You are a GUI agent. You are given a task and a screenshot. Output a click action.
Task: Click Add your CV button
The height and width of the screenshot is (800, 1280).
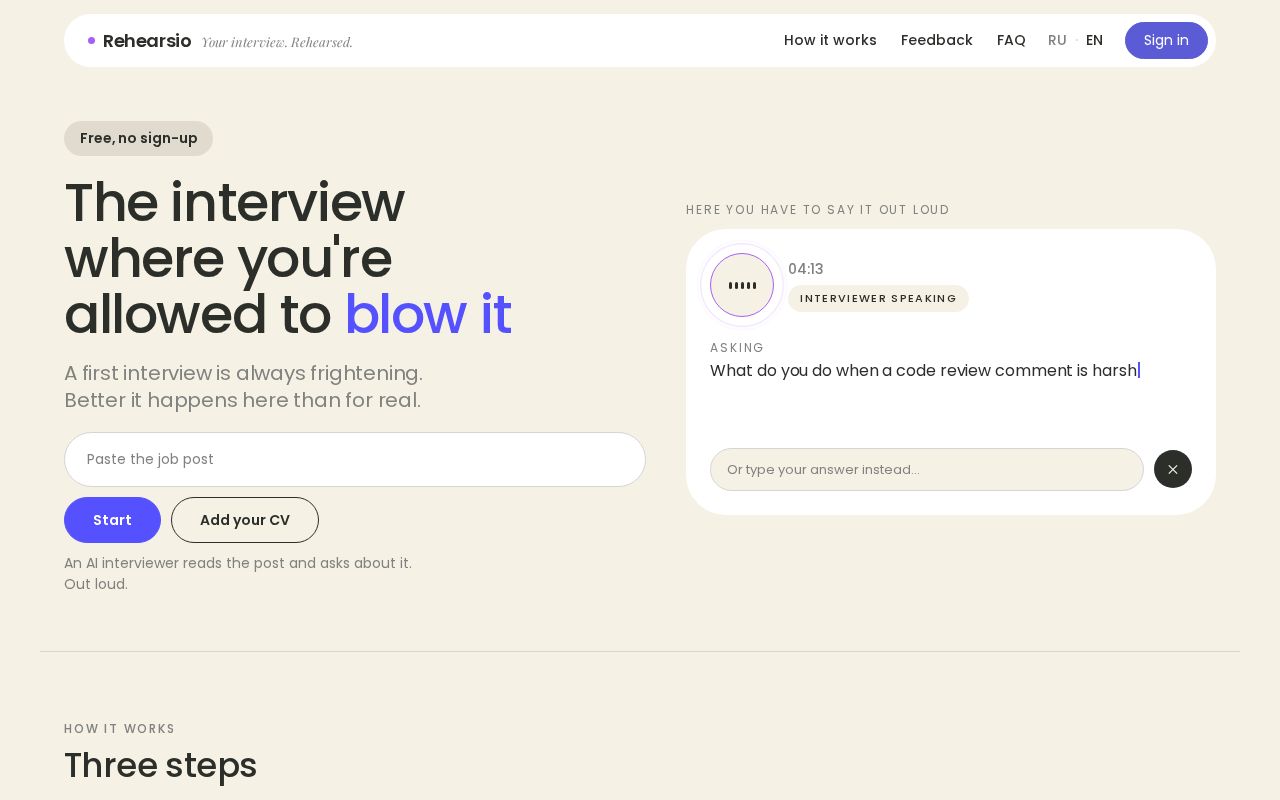(x=245, y=520)
